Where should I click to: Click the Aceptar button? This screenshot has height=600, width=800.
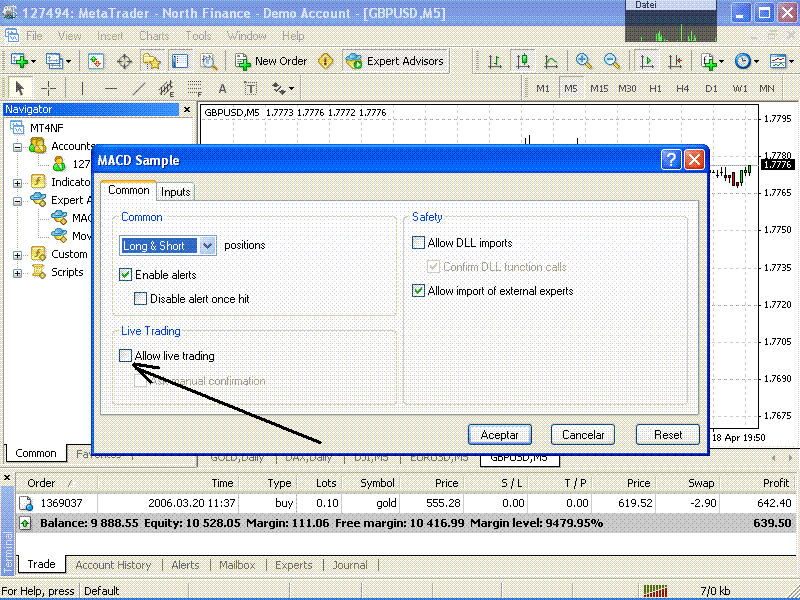click(x=500, y=435)
